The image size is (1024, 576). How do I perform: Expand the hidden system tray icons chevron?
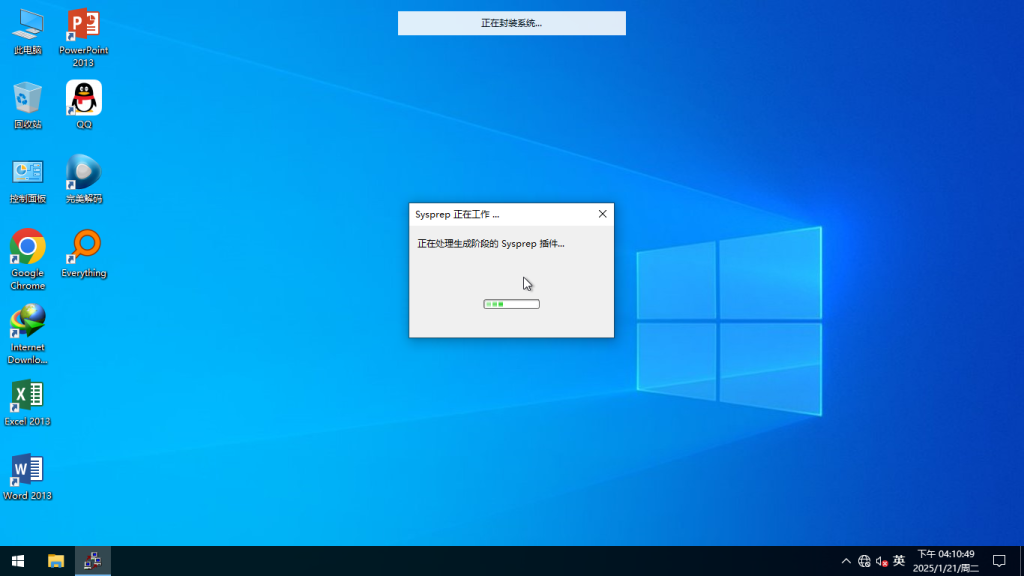click(x=846, y=561)
